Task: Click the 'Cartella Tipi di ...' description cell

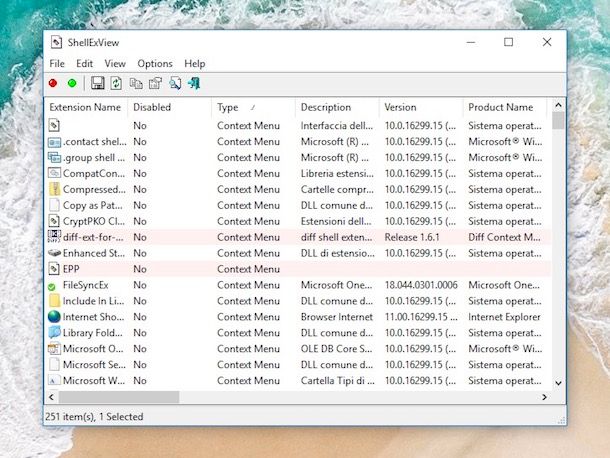Action: 337,381
